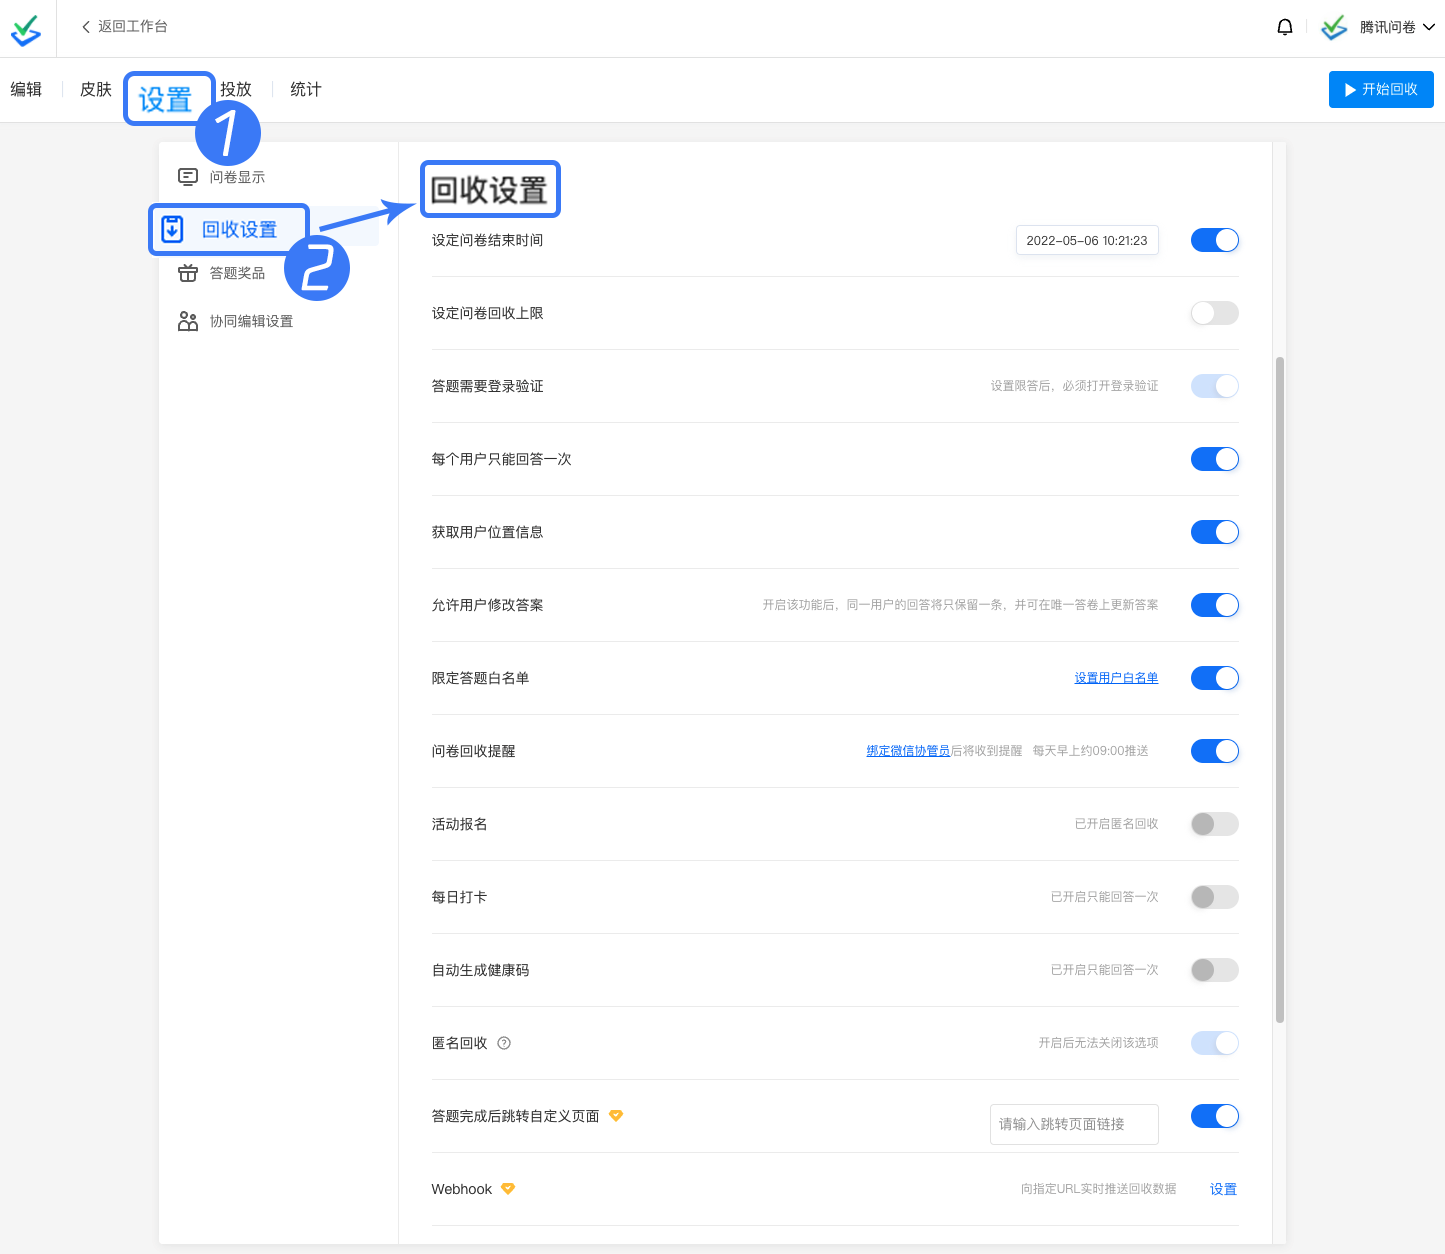Open 答题奖品 gift icon in sidebar

click(x=188, y=273)
